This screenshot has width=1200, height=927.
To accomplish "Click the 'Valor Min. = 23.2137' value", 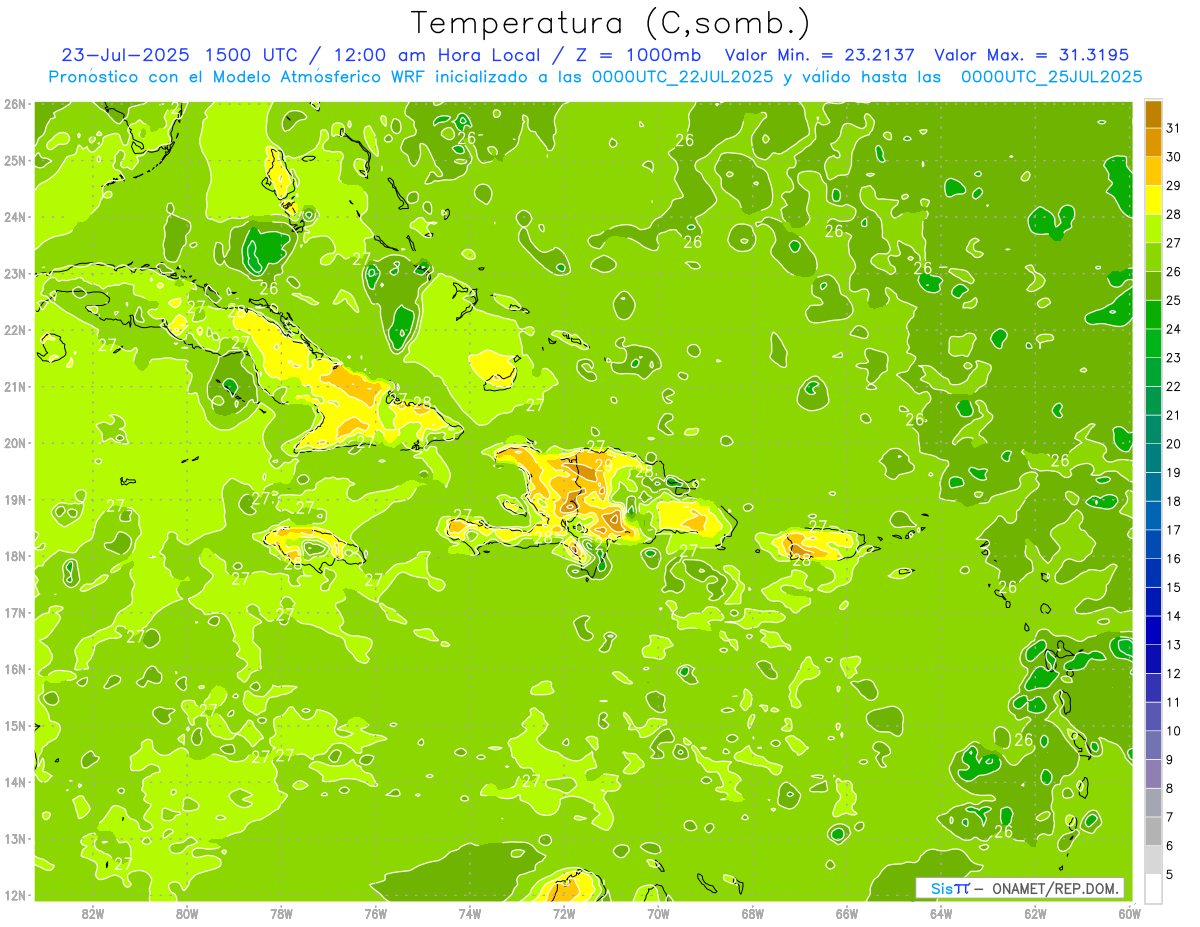I will (820, 54).
